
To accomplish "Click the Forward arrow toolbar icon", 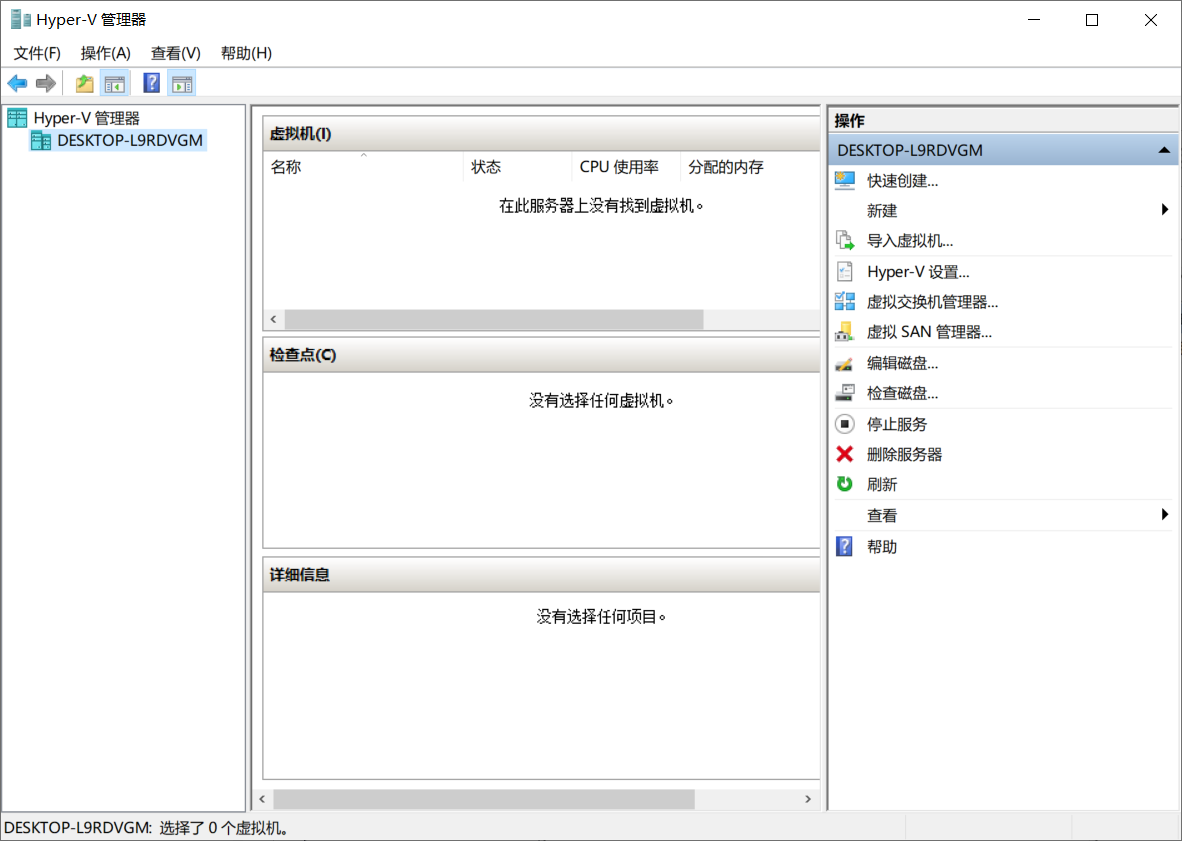I will point(46,84).
